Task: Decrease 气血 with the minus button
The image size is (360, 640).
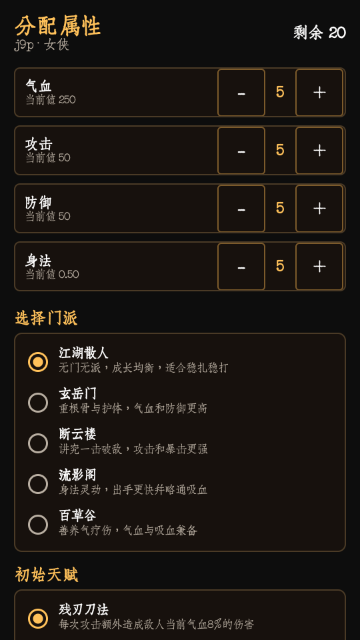Action: point(241,93)
